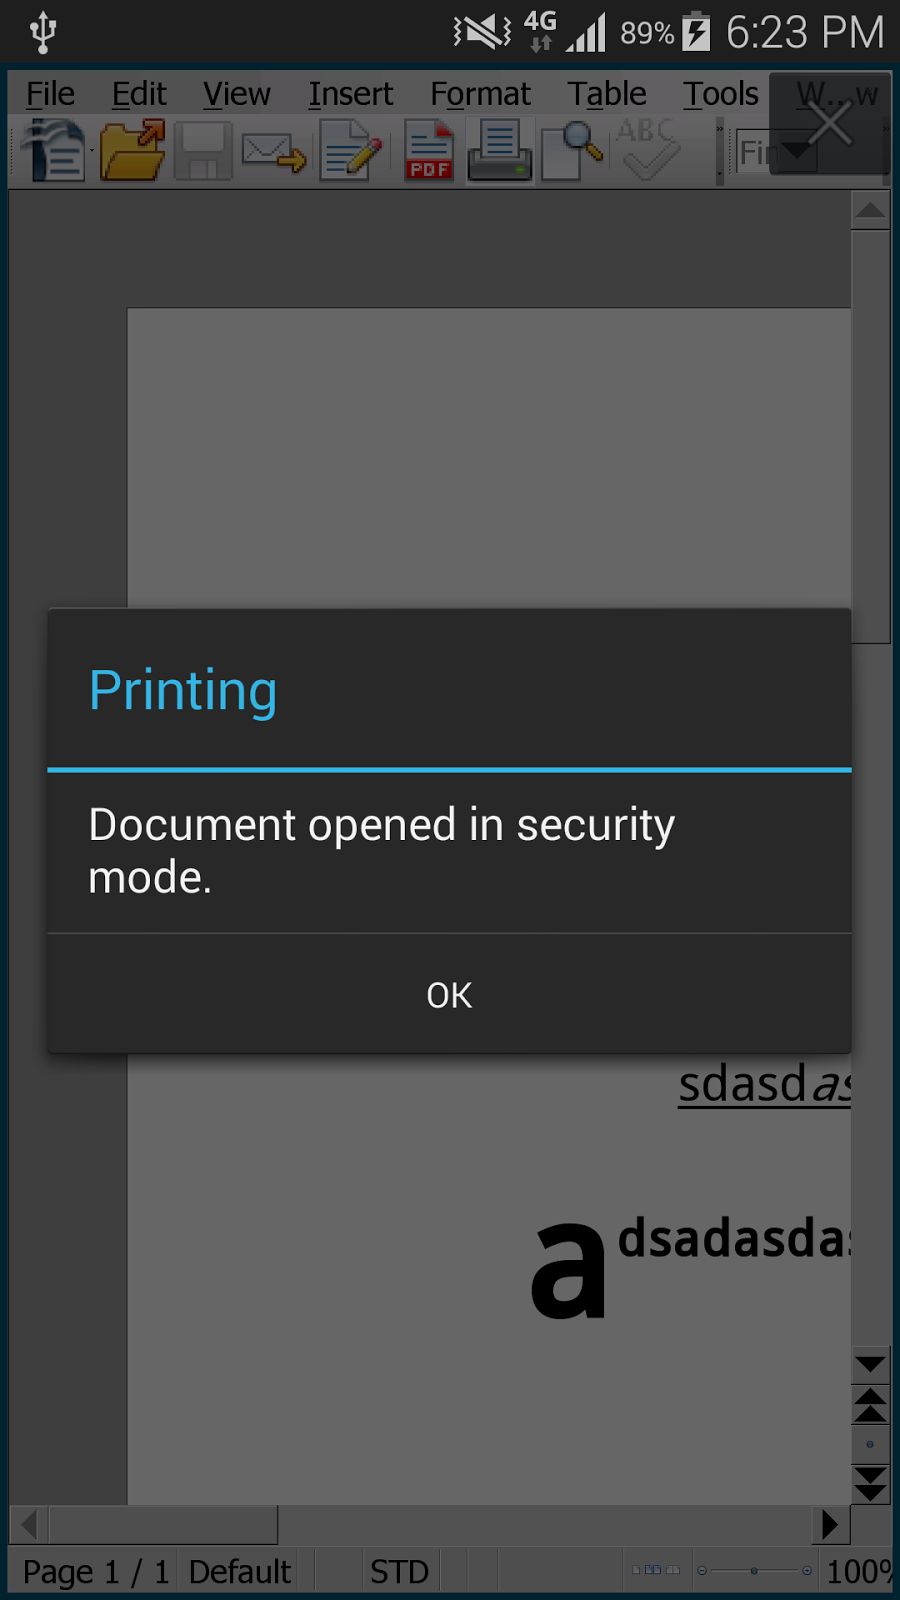Open the Format menu
The image size is (900, 1600).
[x=480, y=94]
